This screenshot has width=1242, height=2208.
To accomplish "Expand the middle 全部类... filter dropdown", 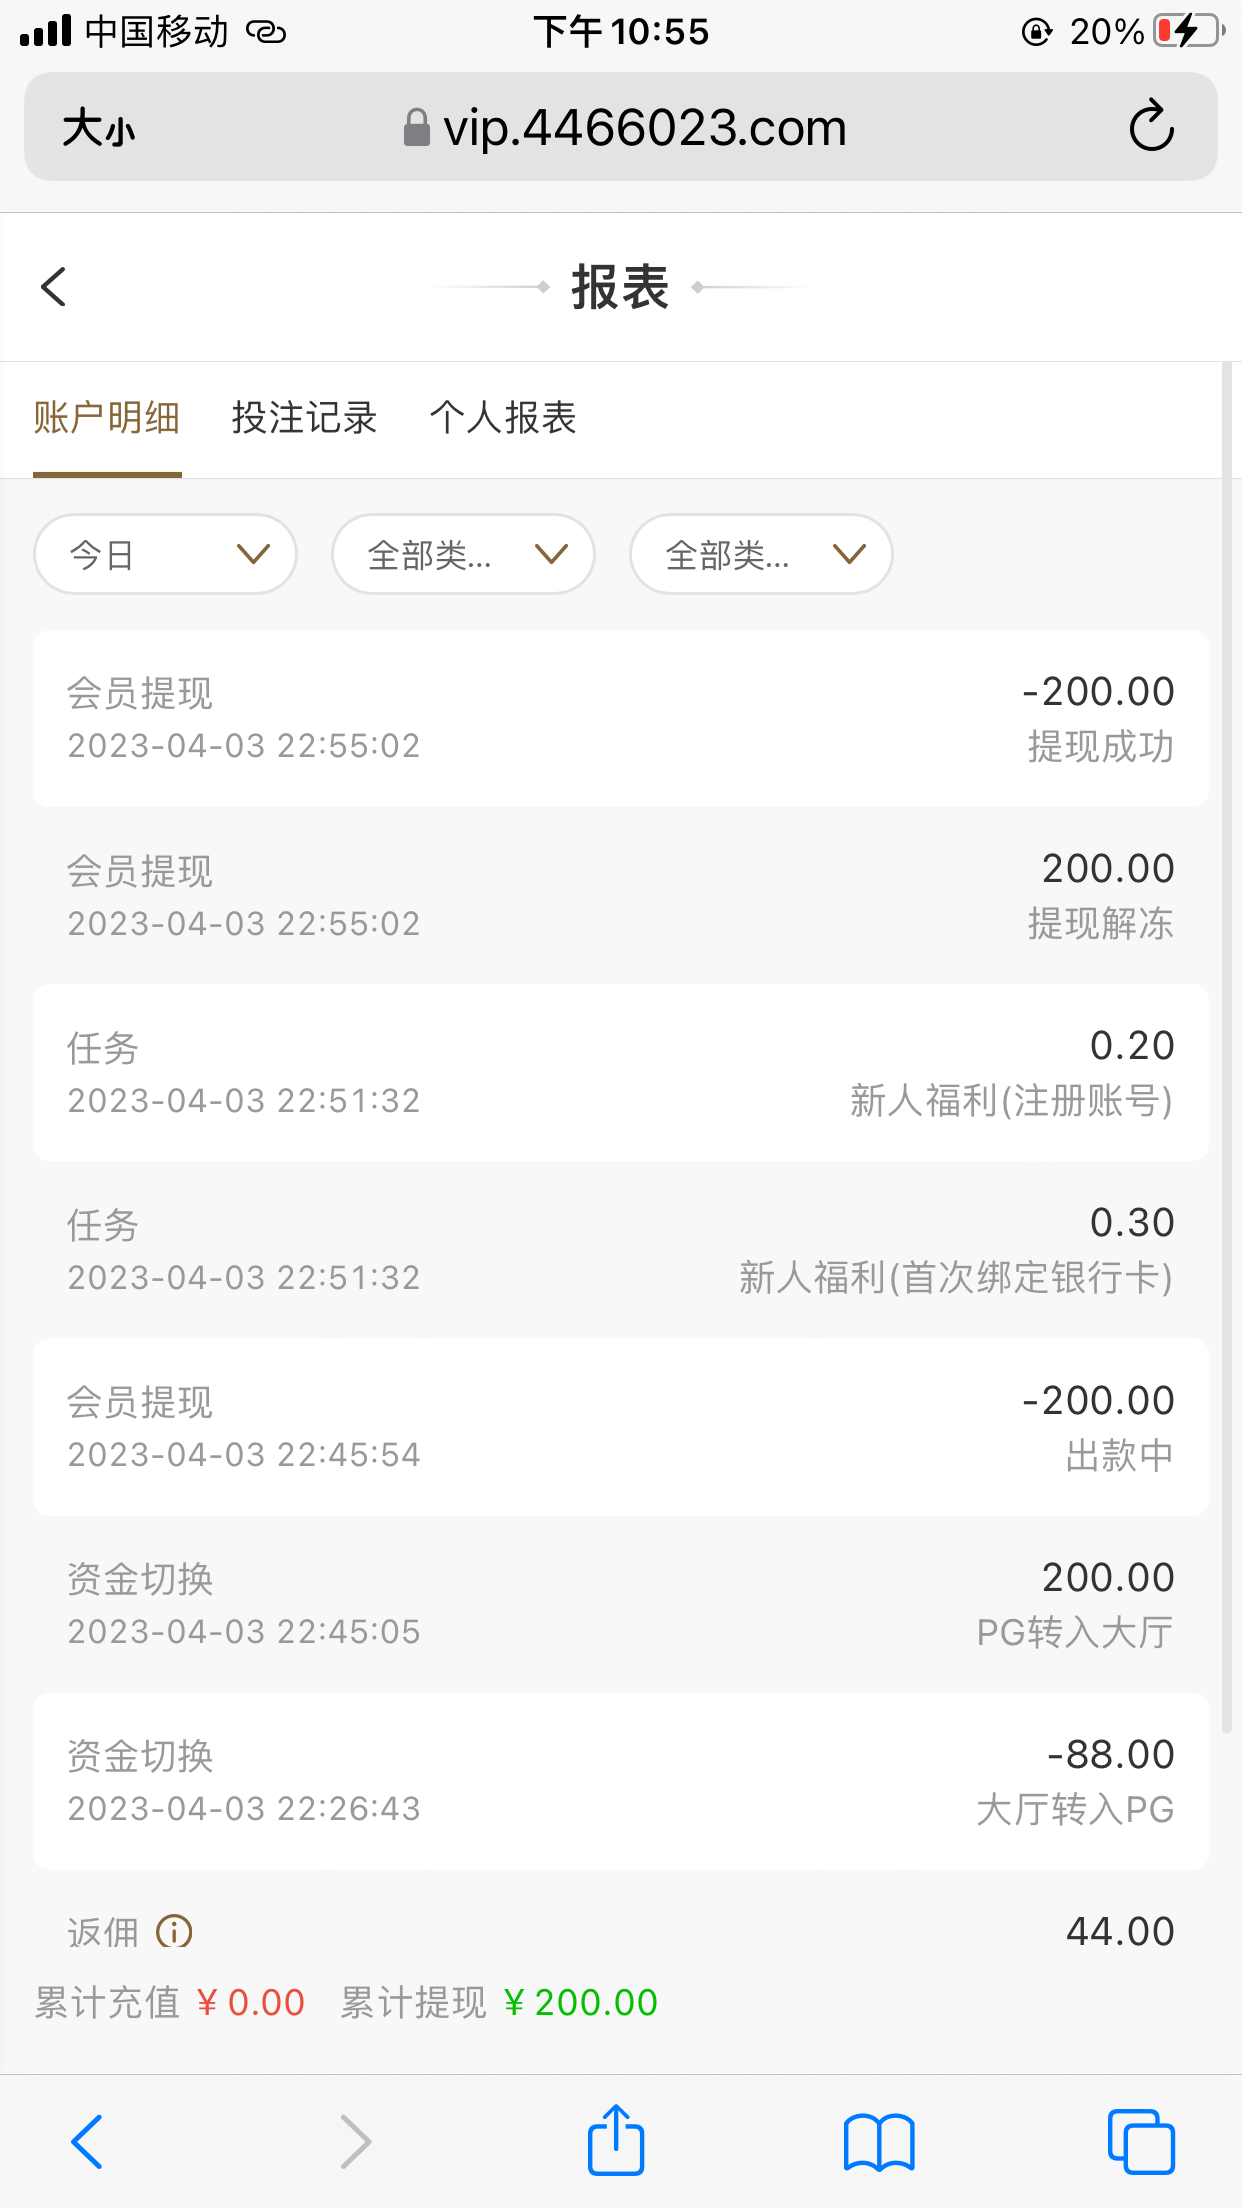I will click(x=463, y=554).
